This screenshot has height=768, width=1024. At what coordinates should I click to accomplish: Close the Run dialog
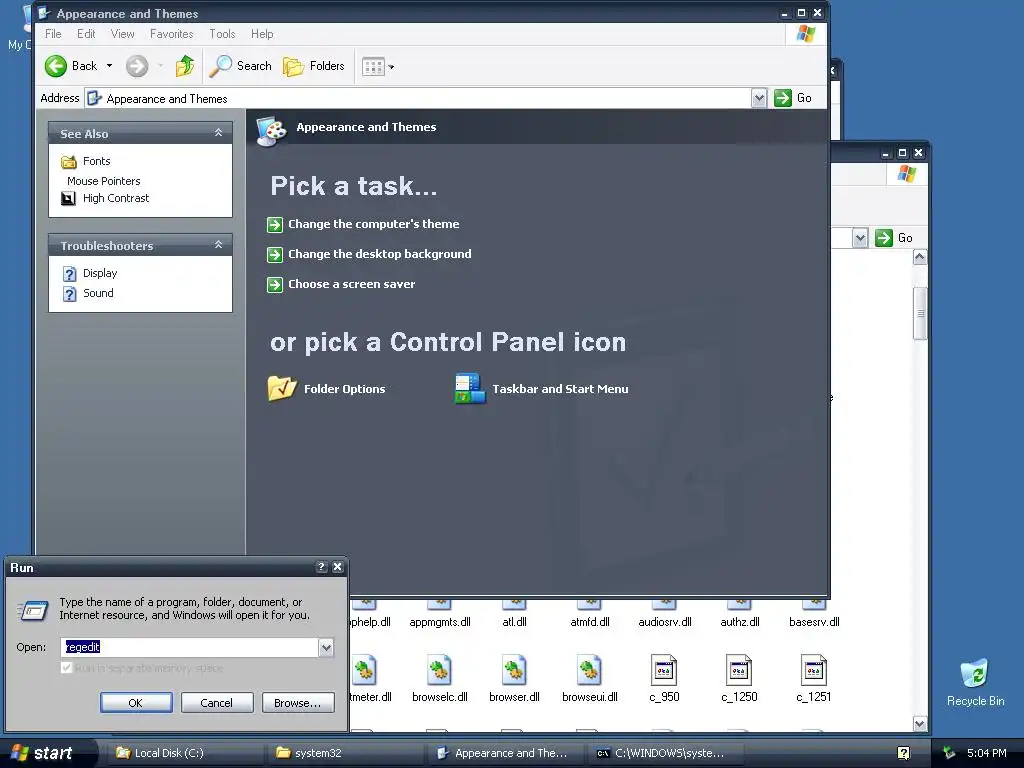point(338,567)
